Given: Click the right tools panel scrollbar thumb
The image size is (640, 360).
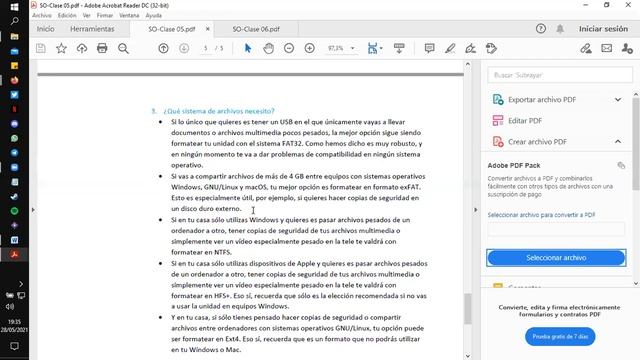Looking at the screenshot, I should [x=636, y=144].
